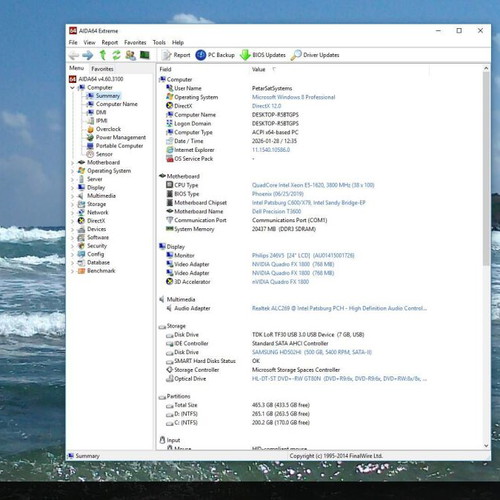The image size is (500, 500).
Task: Click the Back arrow toolbar icon
Action: click(74, 55)
